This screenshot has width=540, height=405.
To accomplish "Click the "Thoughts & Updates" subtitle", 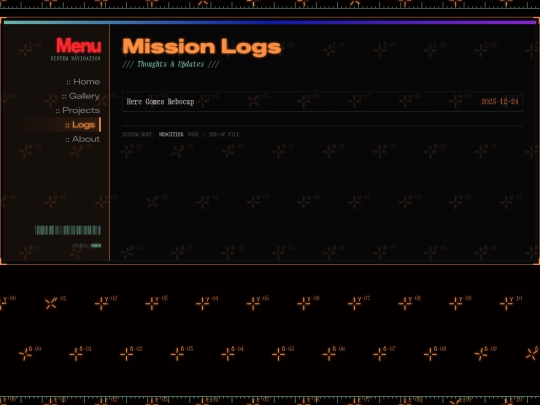I will point(171,64).
